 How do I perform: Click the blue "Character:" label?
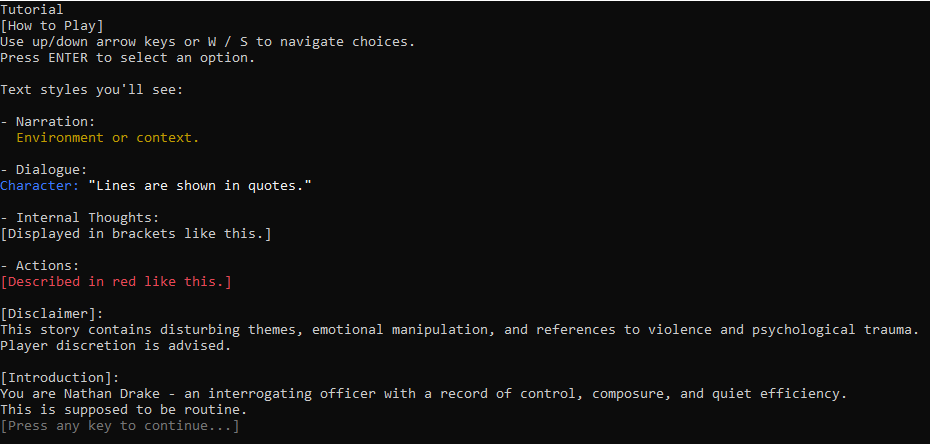point(39,186)
